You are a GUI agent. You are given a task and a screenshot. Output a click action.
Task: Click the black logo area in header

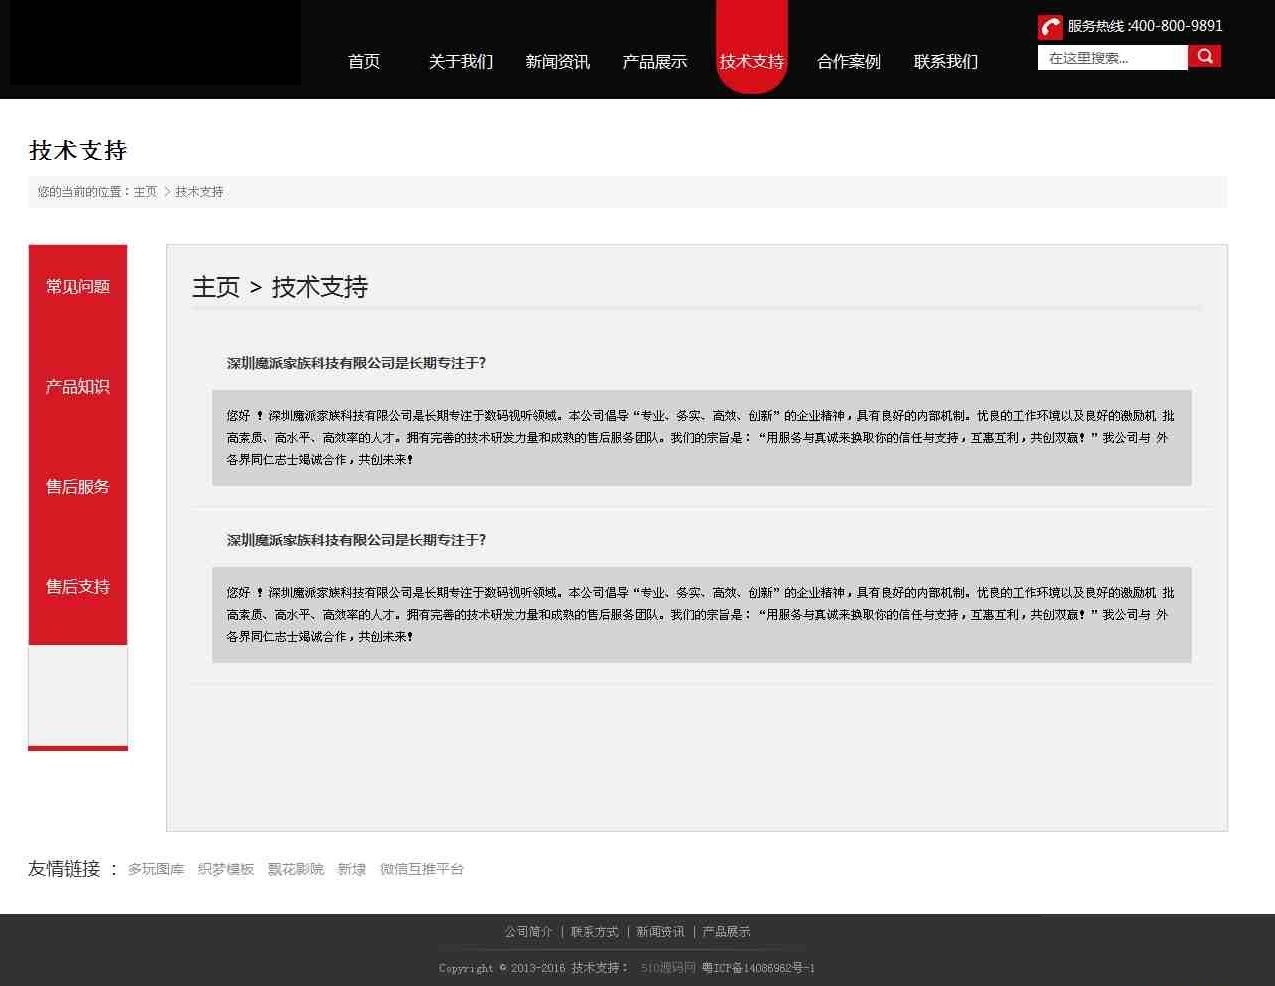pyautogui.click(x=155, y=42)
